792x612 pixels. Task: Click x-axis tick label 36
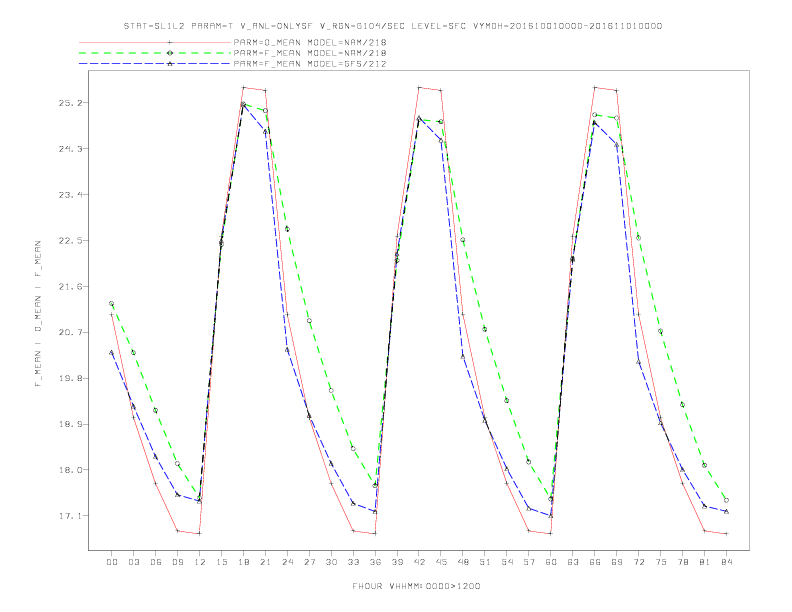(375, 562)
